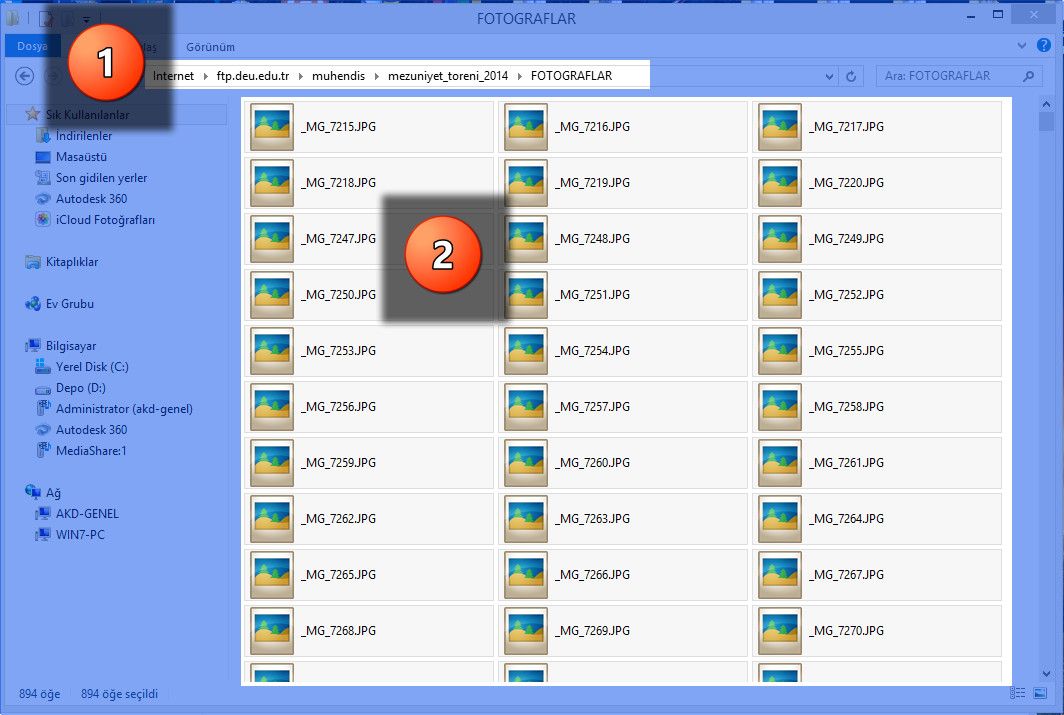Select the _MG_7260.JPG image icon
The height and width of the screenshot is (715, 1064).
coord(526,463)
